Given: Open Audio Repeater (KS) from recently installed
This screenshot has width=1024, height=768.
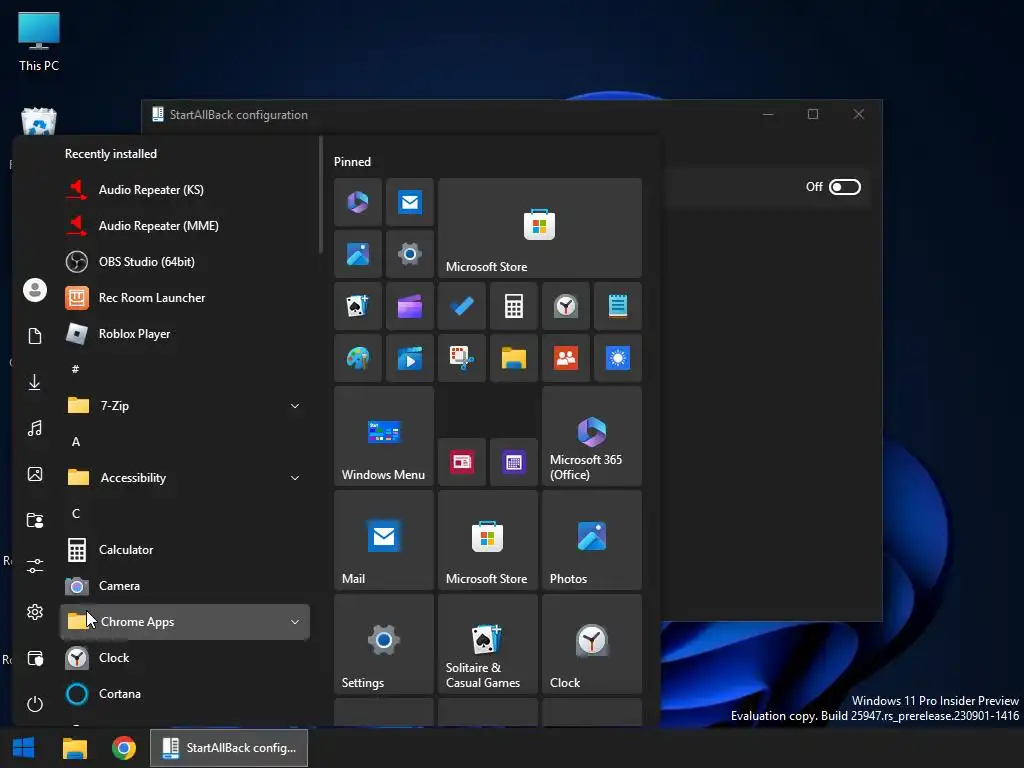Looking at the screenshot, I should click(x=185, y=190).
